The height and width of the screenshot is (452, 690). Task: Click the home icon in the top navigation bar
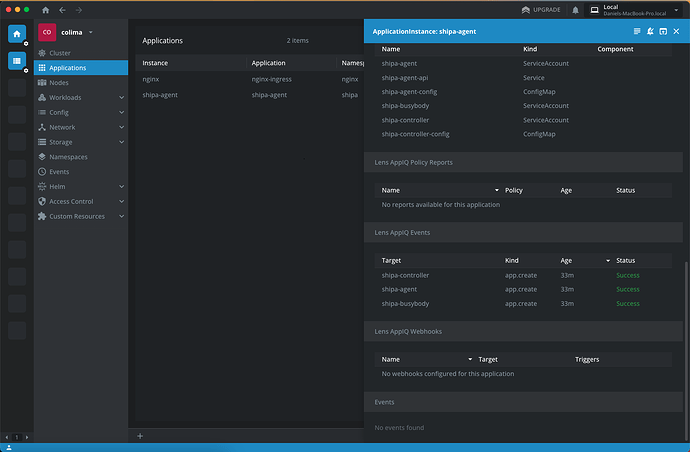tap(45, 10)
